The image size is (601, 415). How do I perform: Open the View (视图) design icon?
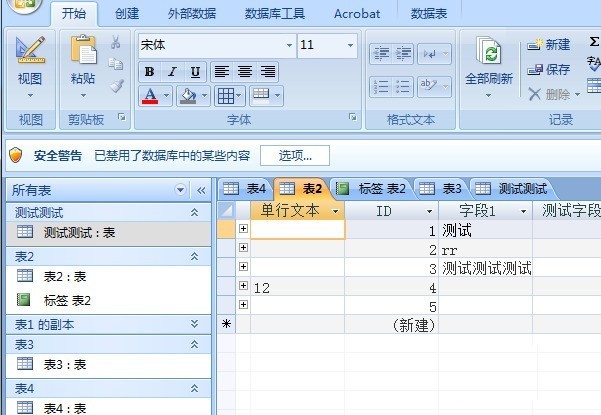(30, 50)
